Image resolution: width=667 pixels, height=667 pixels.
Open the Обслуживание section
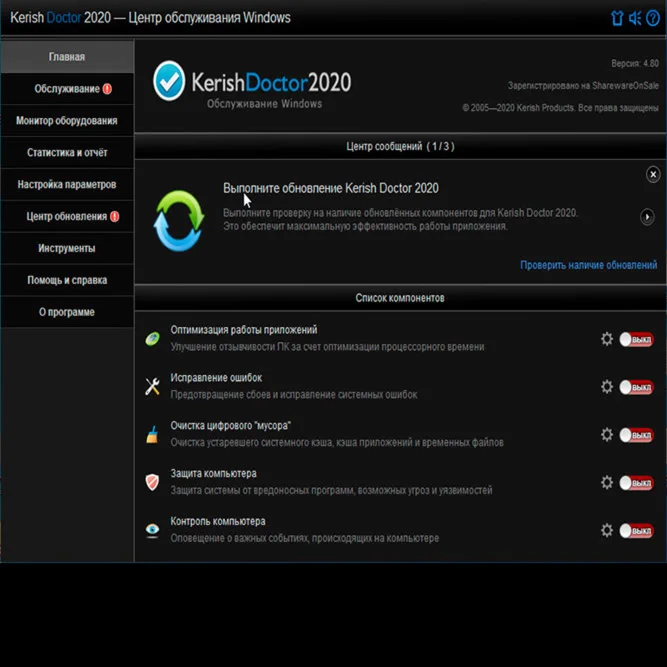[x=67, y=89]
